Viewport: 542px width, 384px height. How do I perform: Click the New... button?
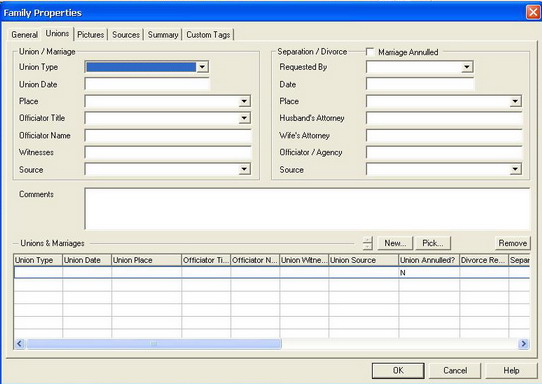pyautogui.click(x=395, y=243)
